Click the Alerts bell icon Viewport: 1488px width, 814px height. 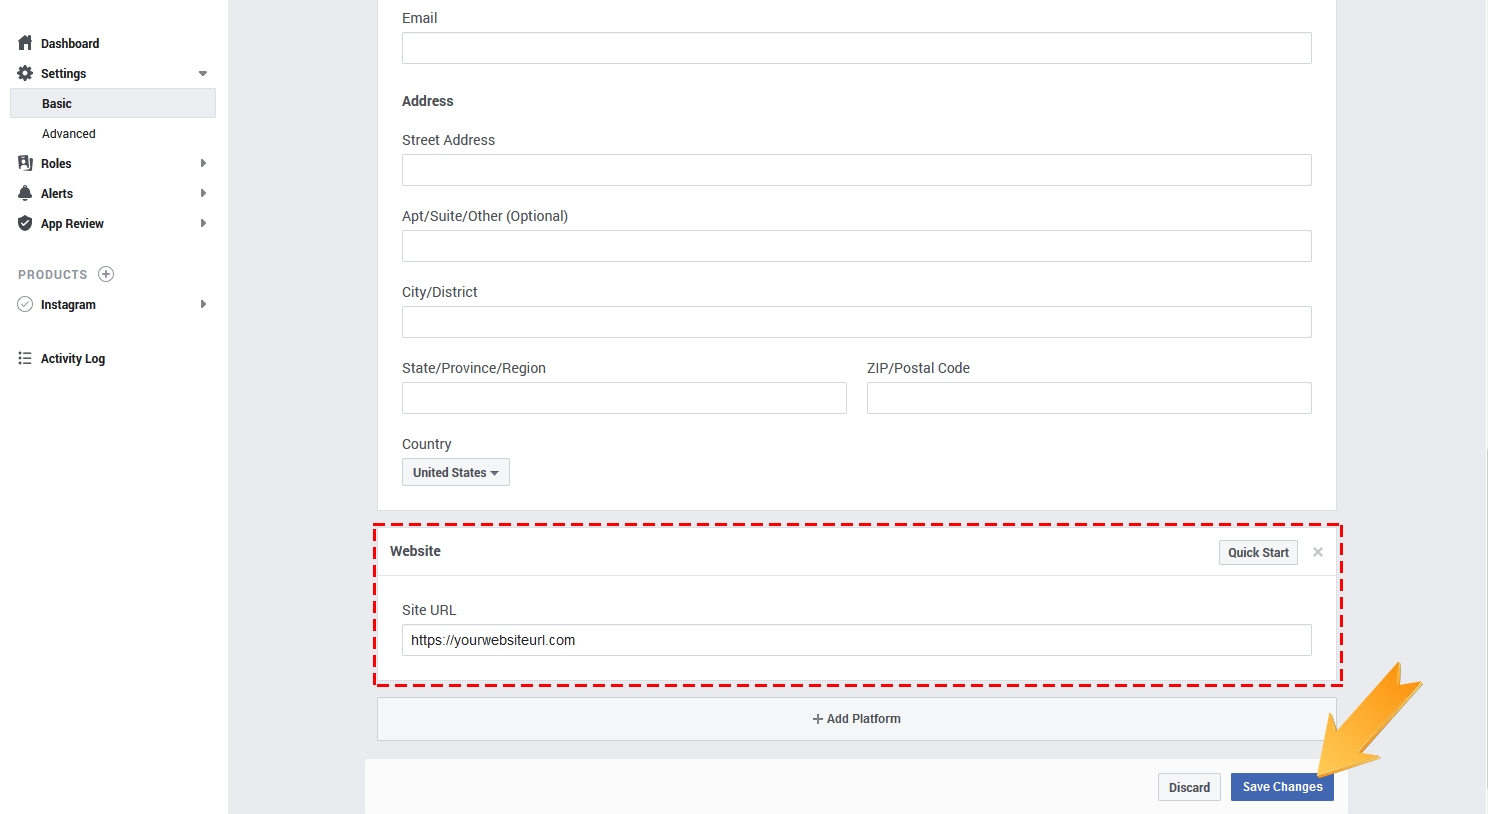click(25, 193)
